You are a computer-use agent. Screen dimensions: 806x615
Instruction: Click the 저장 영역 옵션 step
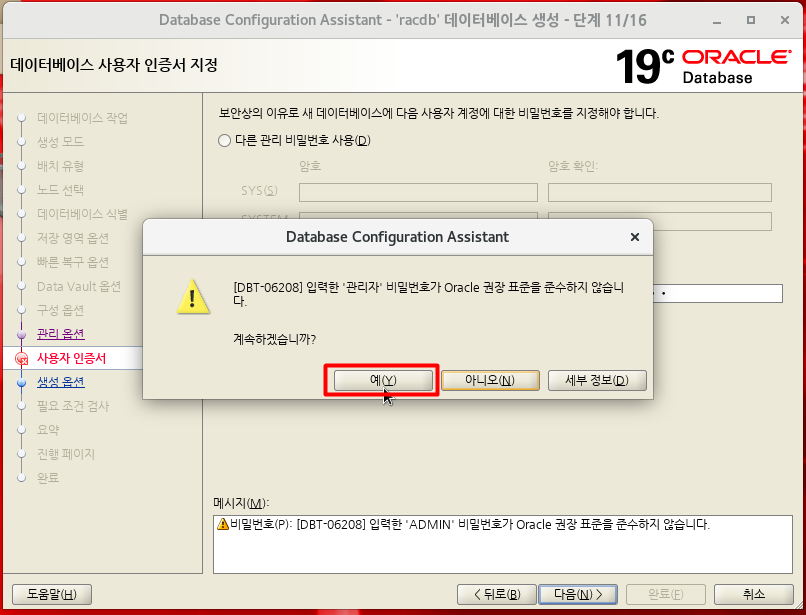point(72,238)
